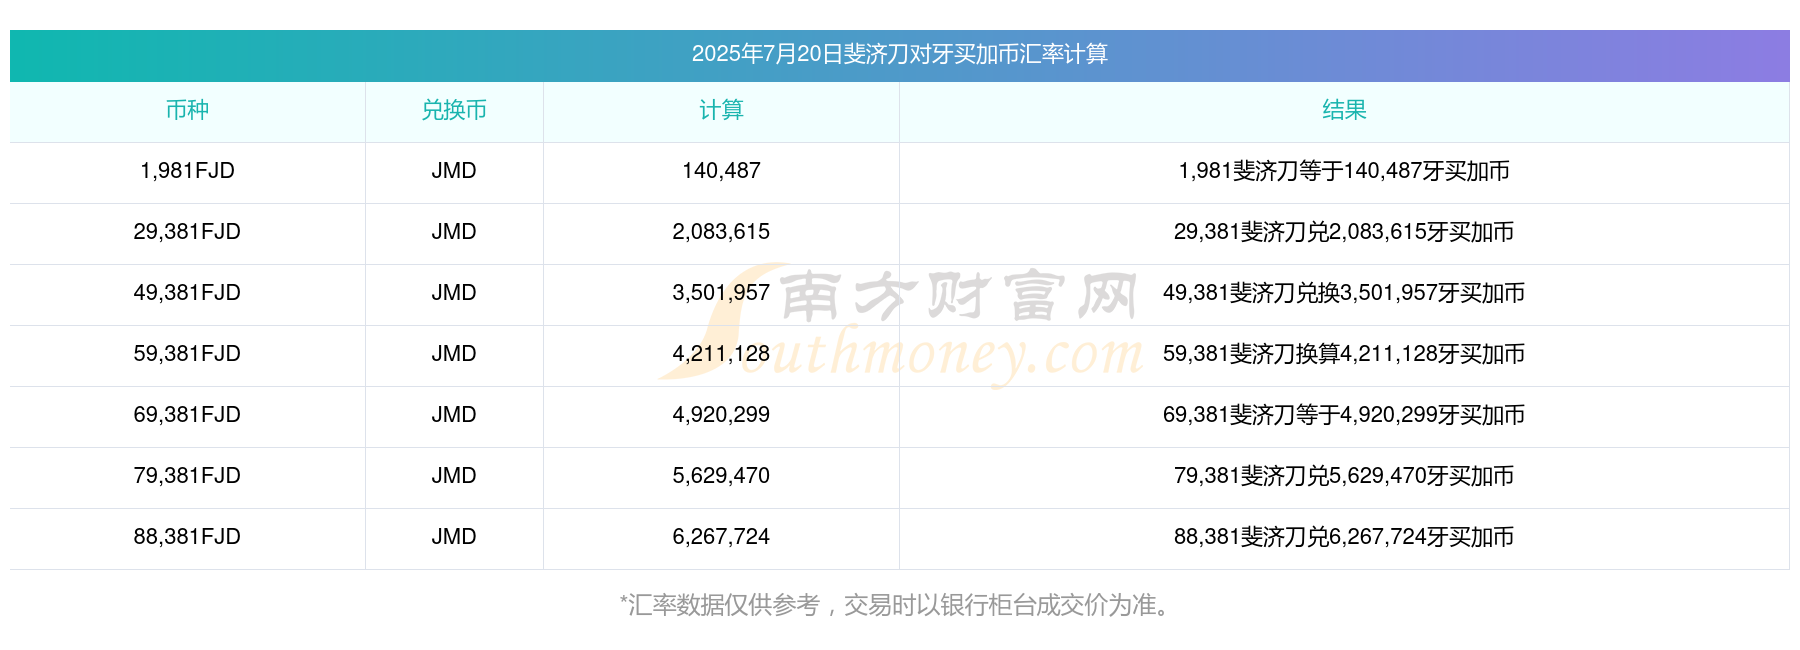Image resolution: width=1800 pixels, height=650 pixels.
Task: Select the 币种 column header
Action: tap(187, 110)
